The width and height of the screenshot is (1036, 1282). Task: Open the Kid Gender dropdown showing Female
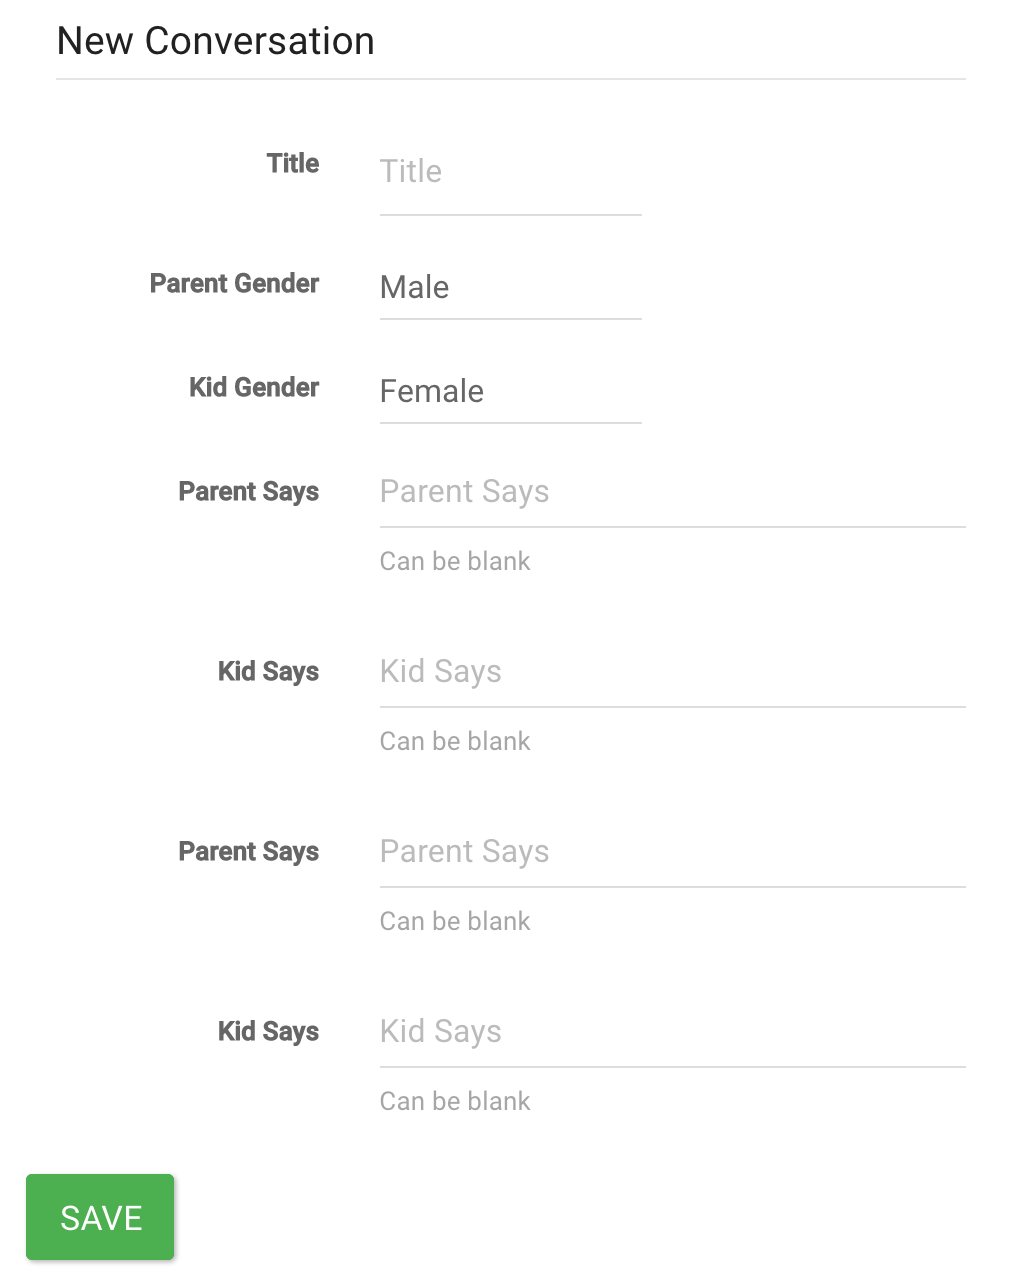510,392
